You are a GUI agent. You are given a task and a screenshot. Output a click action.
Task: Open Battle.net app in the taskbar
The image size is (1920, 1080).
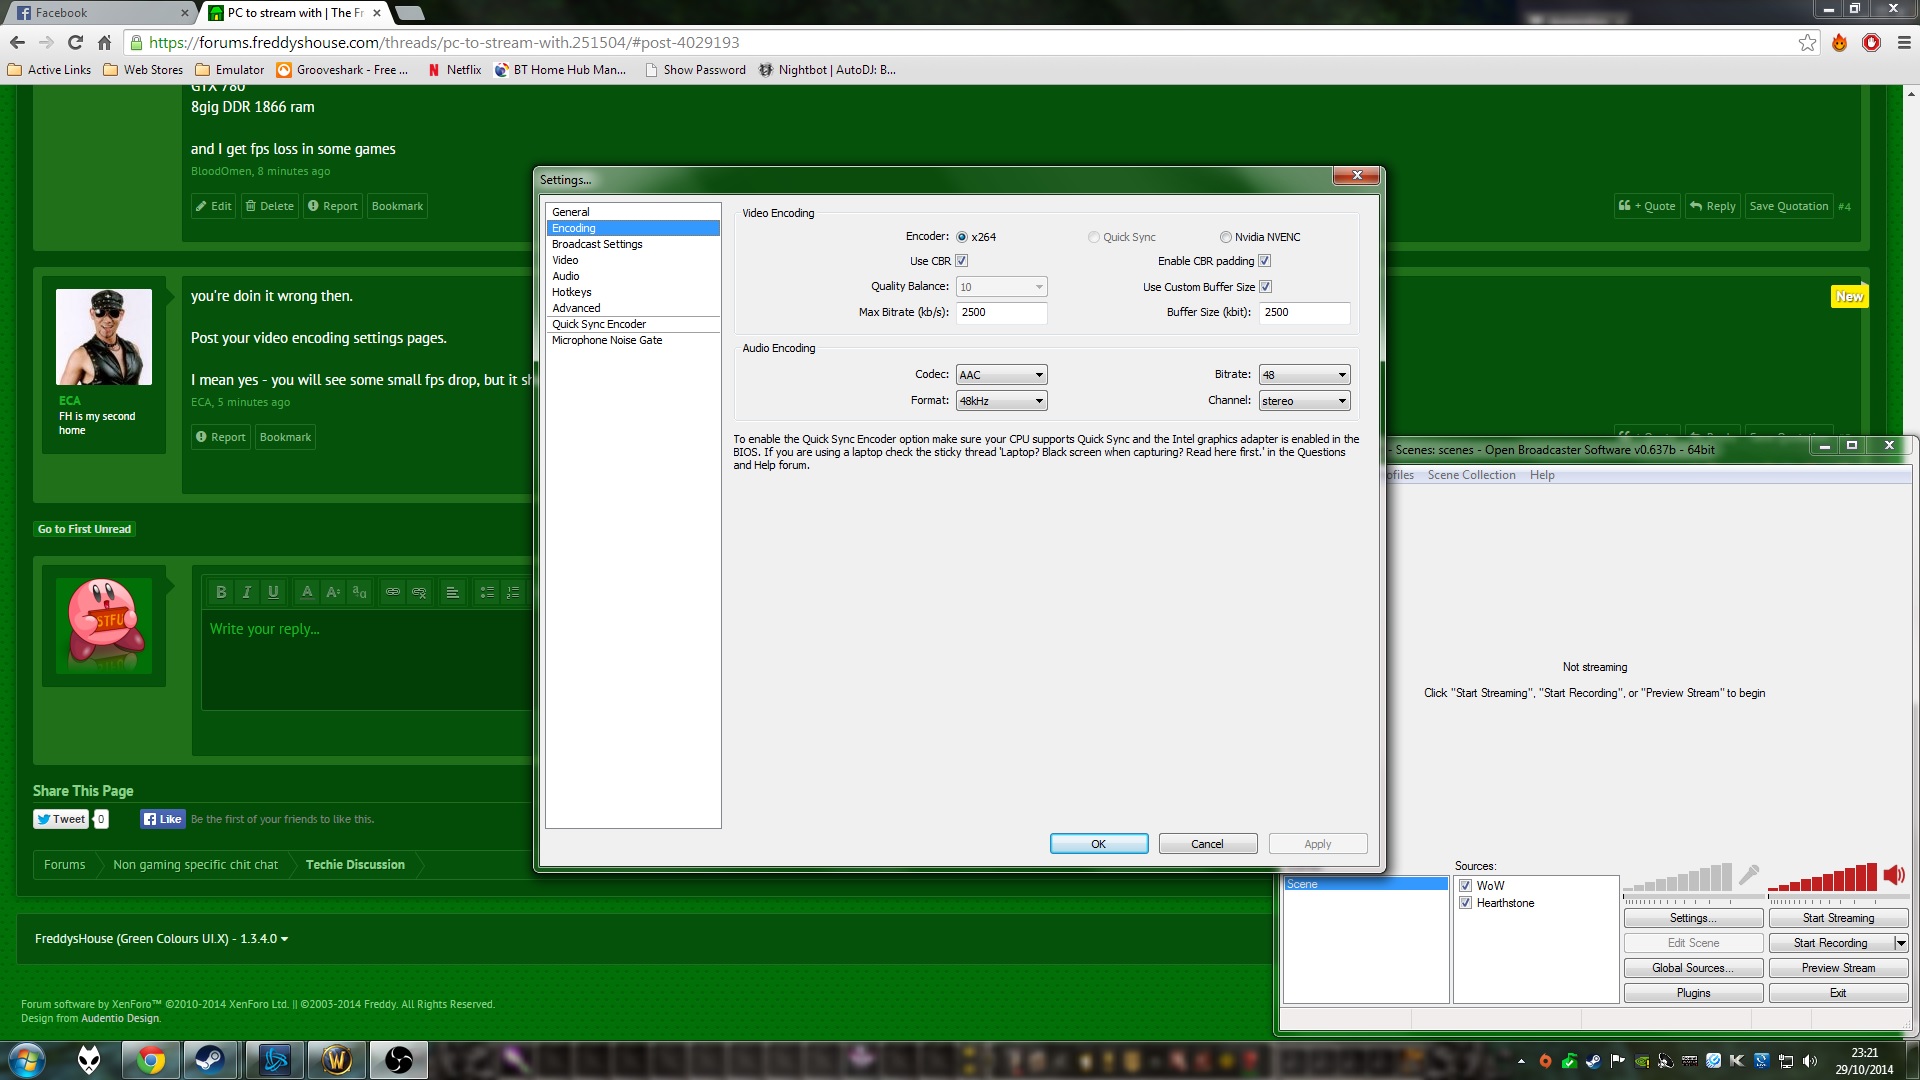tap(274, 1060)
